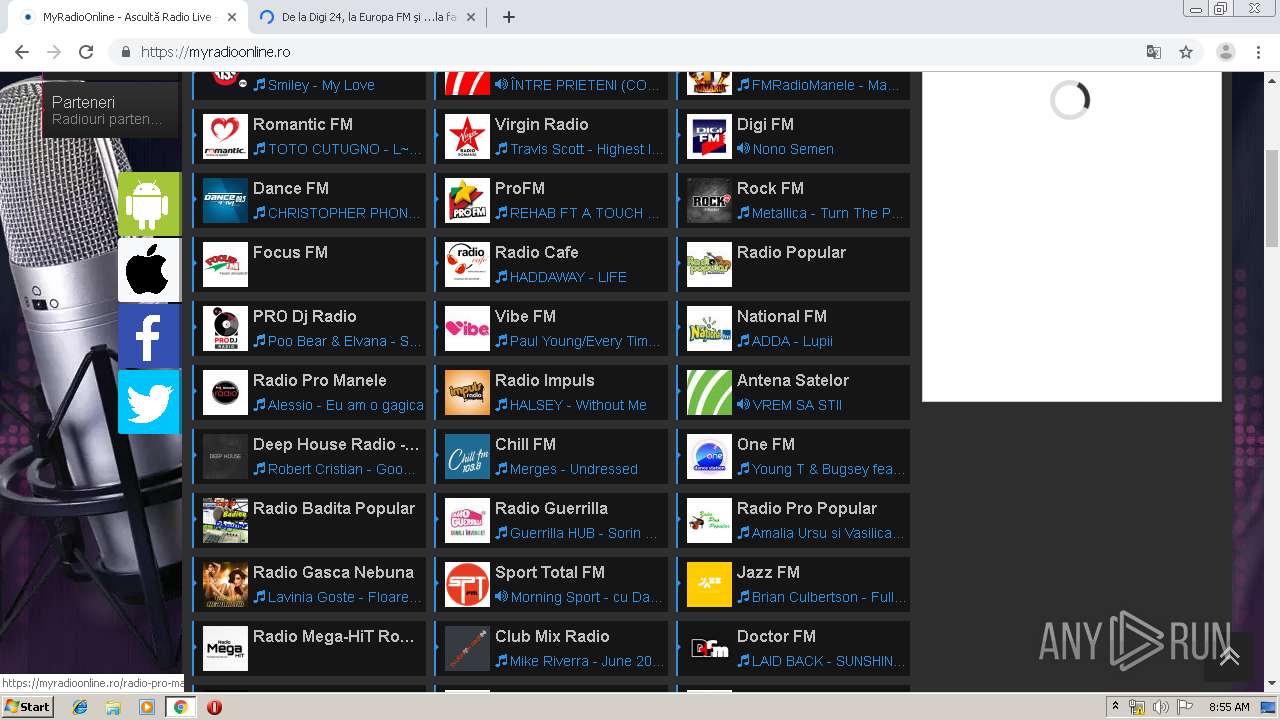Click the Doctor FM station logo
The height and width of the screenshot is (720, 1280).
point(709,649)
